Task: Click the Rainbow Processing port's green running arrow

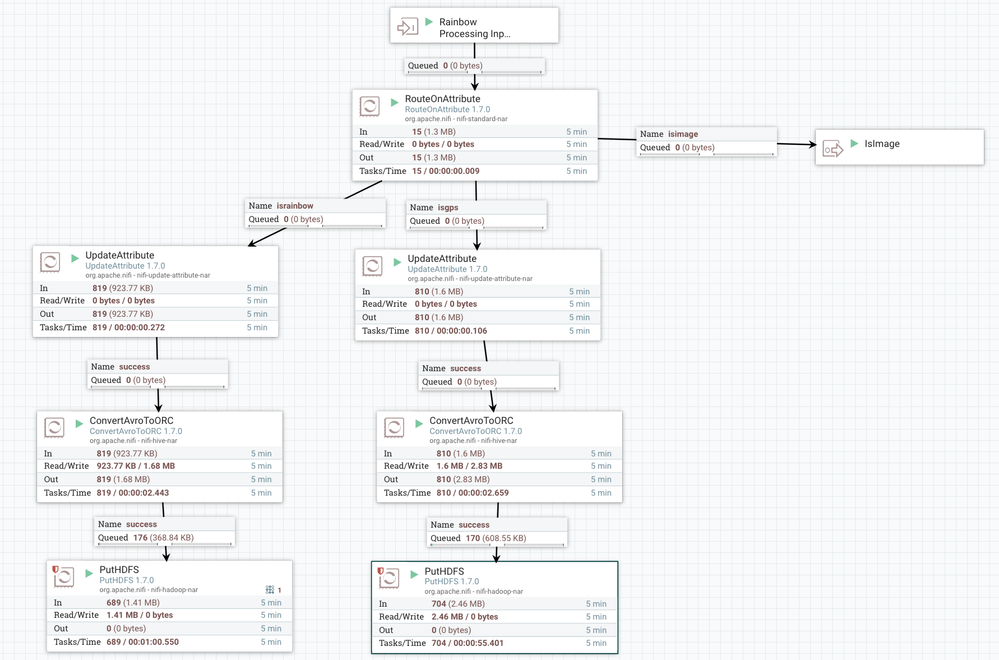Action: 429,22
